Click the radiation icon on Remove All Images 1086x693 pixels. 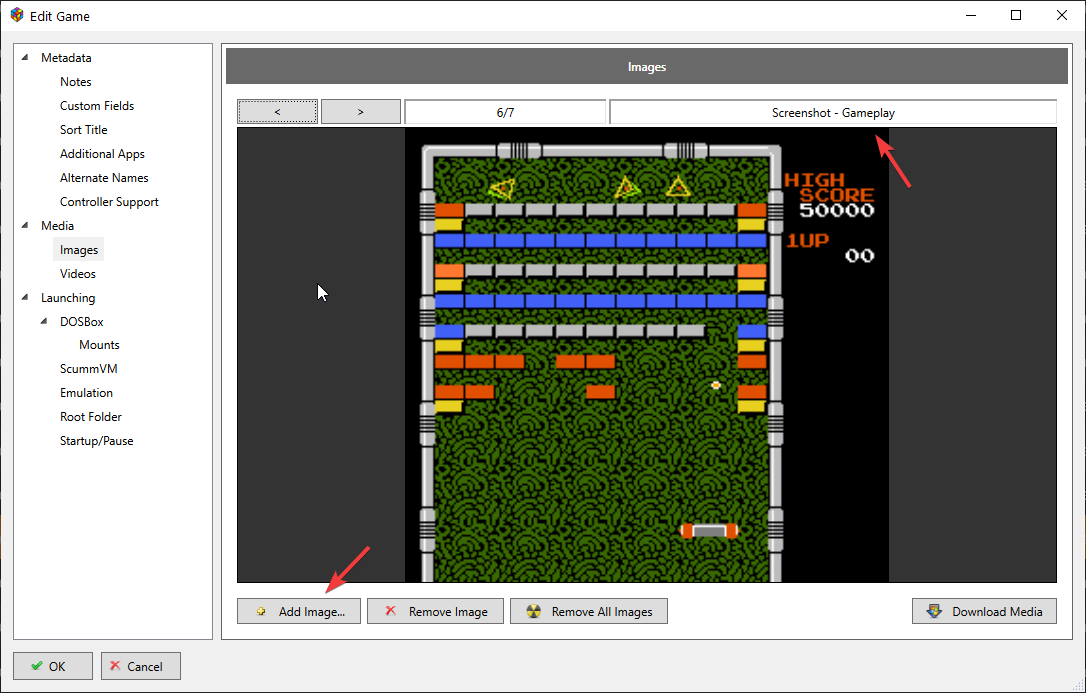[x=533, y=611]
